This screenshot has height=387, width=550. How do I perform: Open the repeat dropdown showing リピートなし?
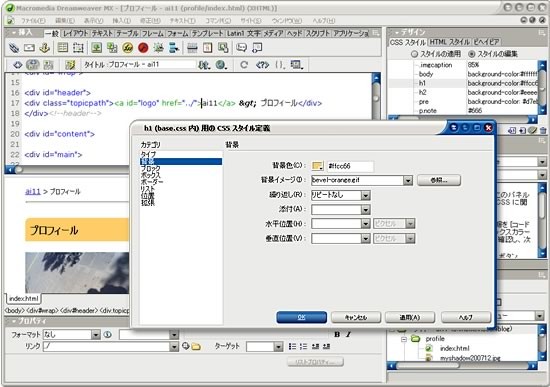(365, 195)
